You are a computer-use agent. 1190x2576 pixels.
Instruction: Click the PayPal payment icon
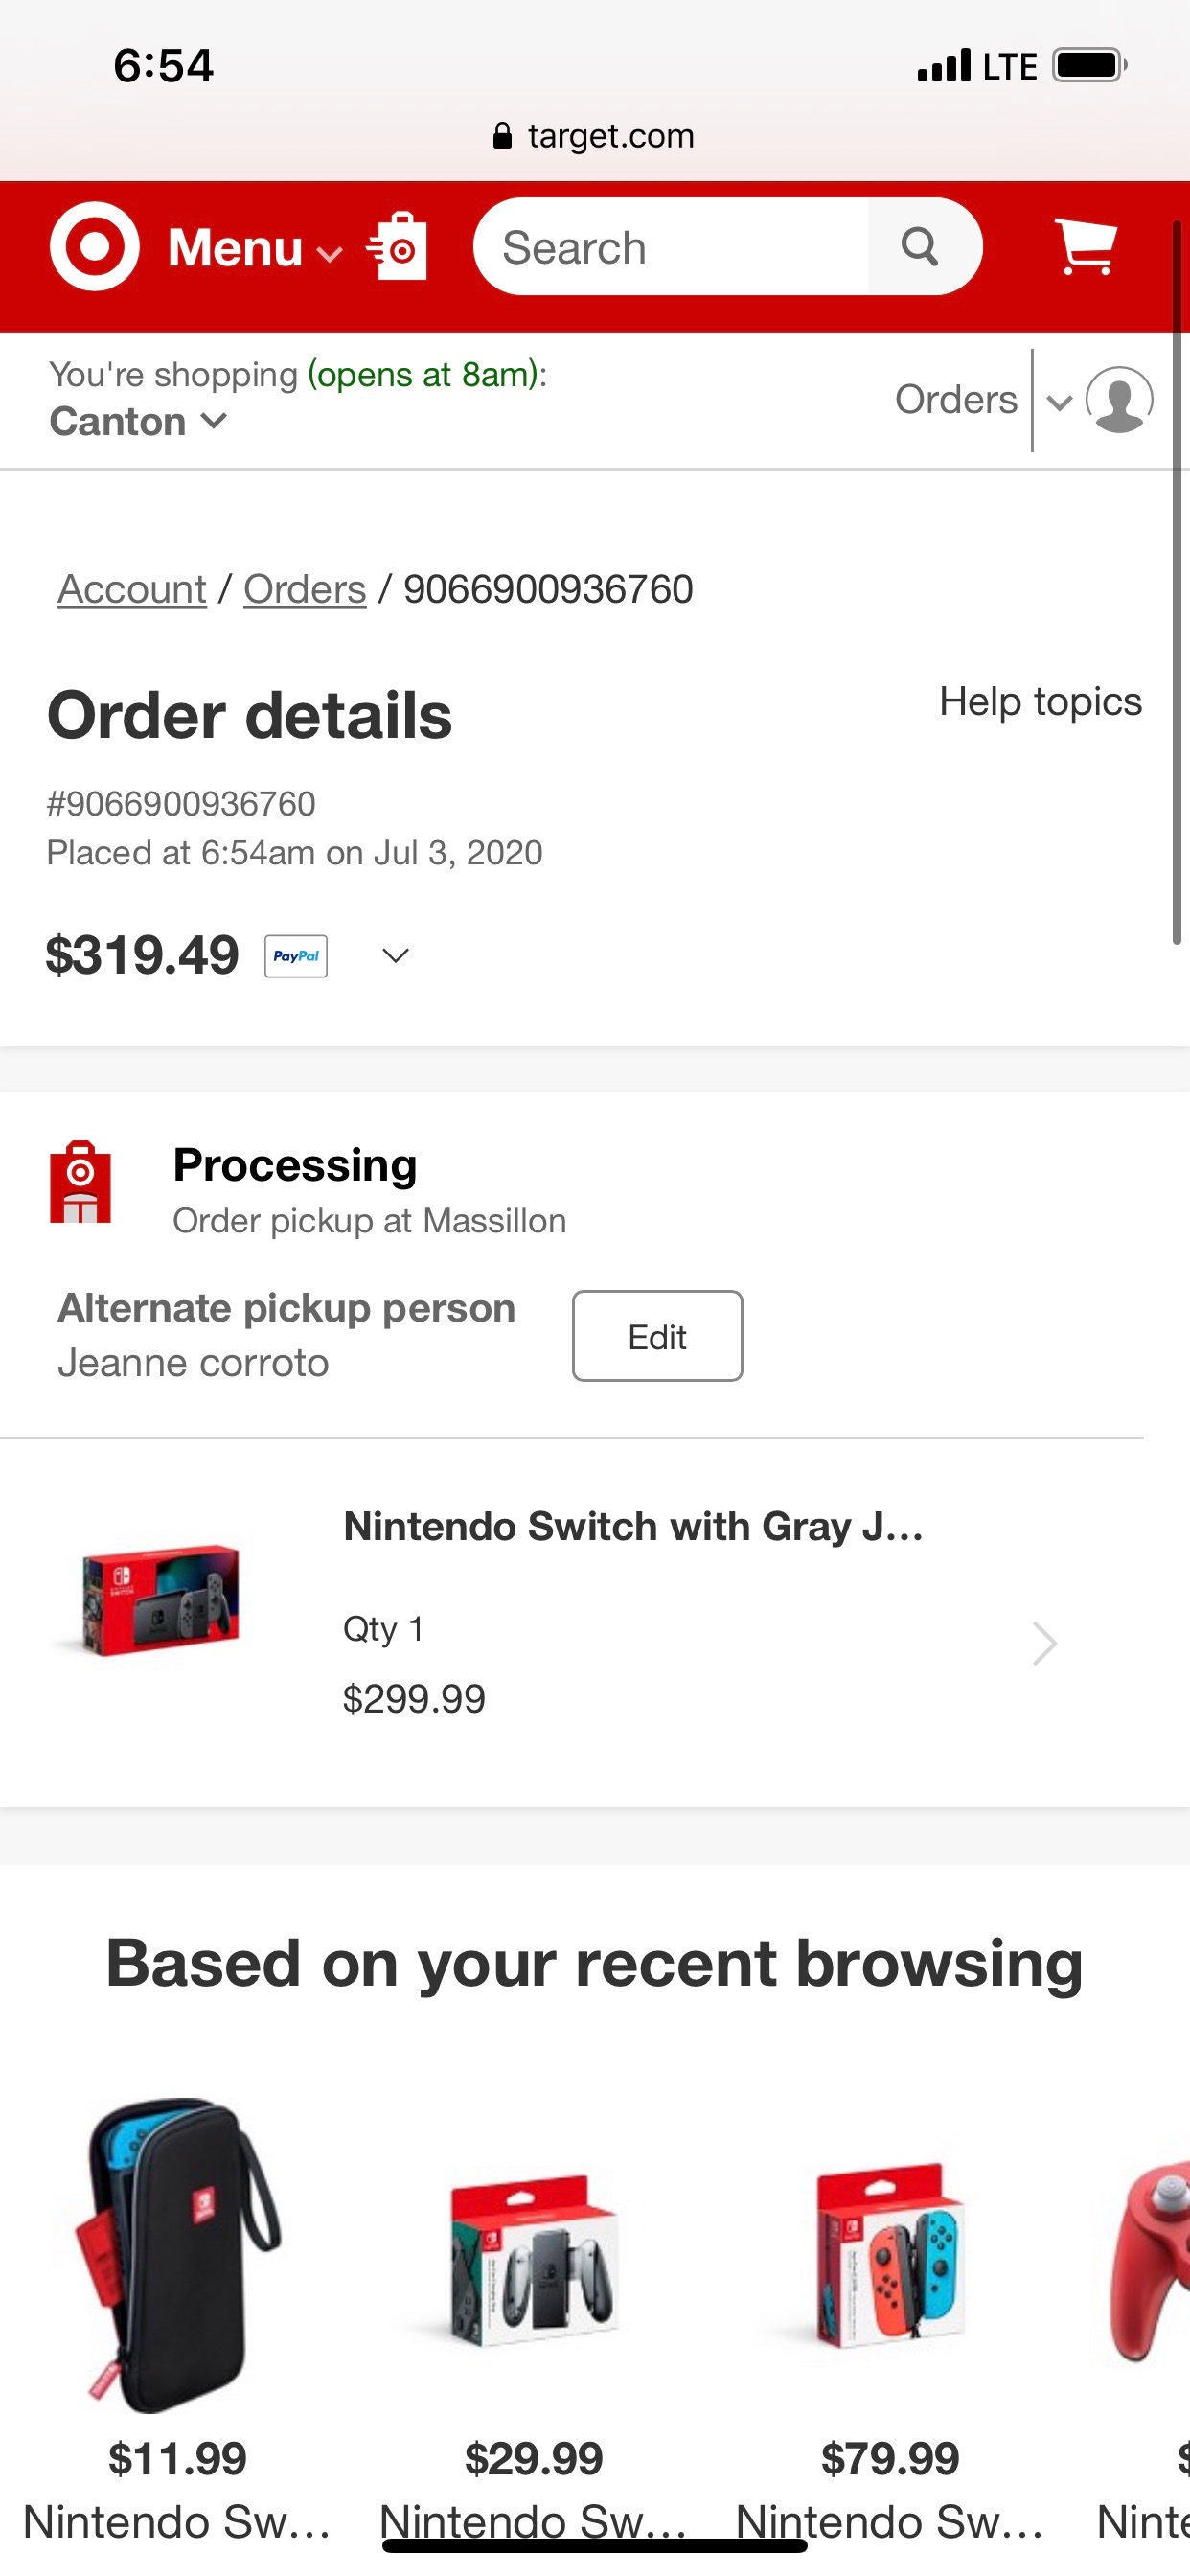[x=296, y=956]
